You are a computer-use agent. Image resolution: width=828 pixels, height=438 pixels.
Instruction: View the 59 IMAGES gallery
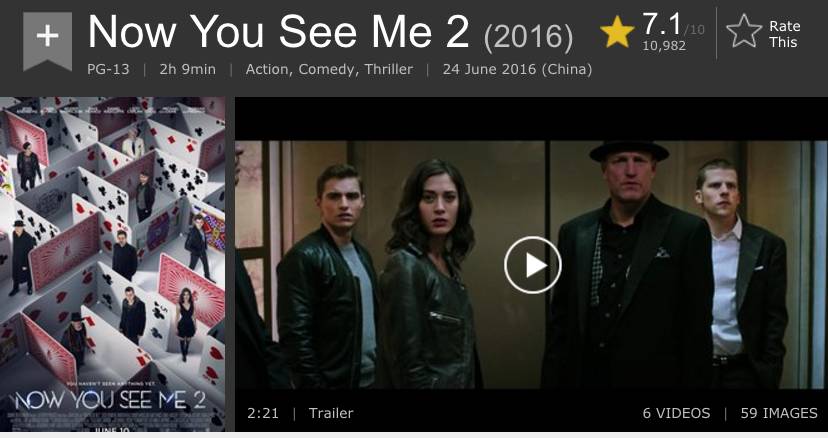pyautogui.click(x=779, y=413)
